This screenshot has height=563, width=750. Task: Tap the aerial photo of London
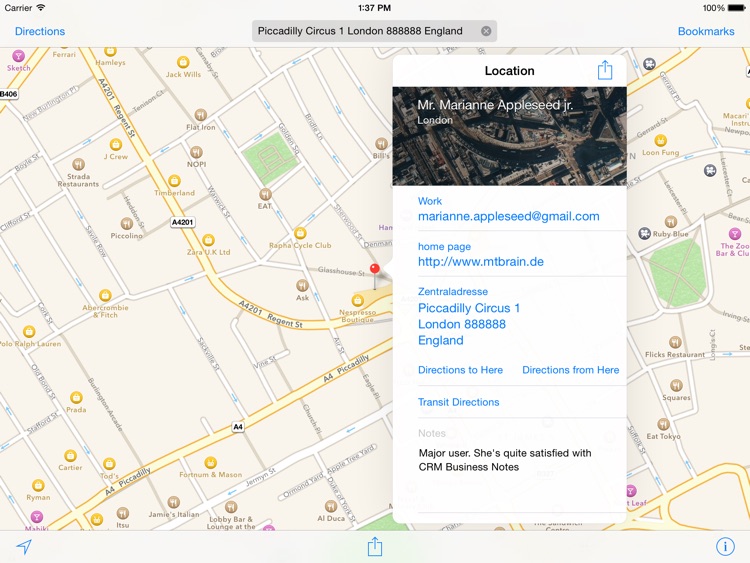coord(509,136)
